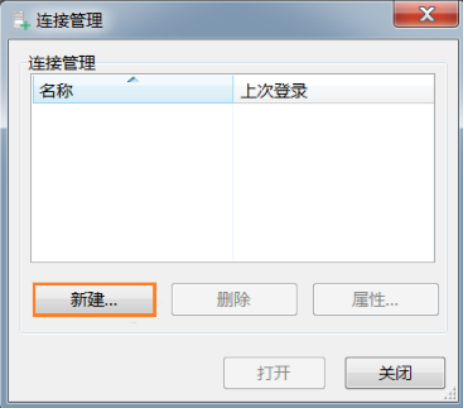This screenshot has height=409, width=464.
Task: Click the 连接管理 group box label
Action: tap(62, 63)
